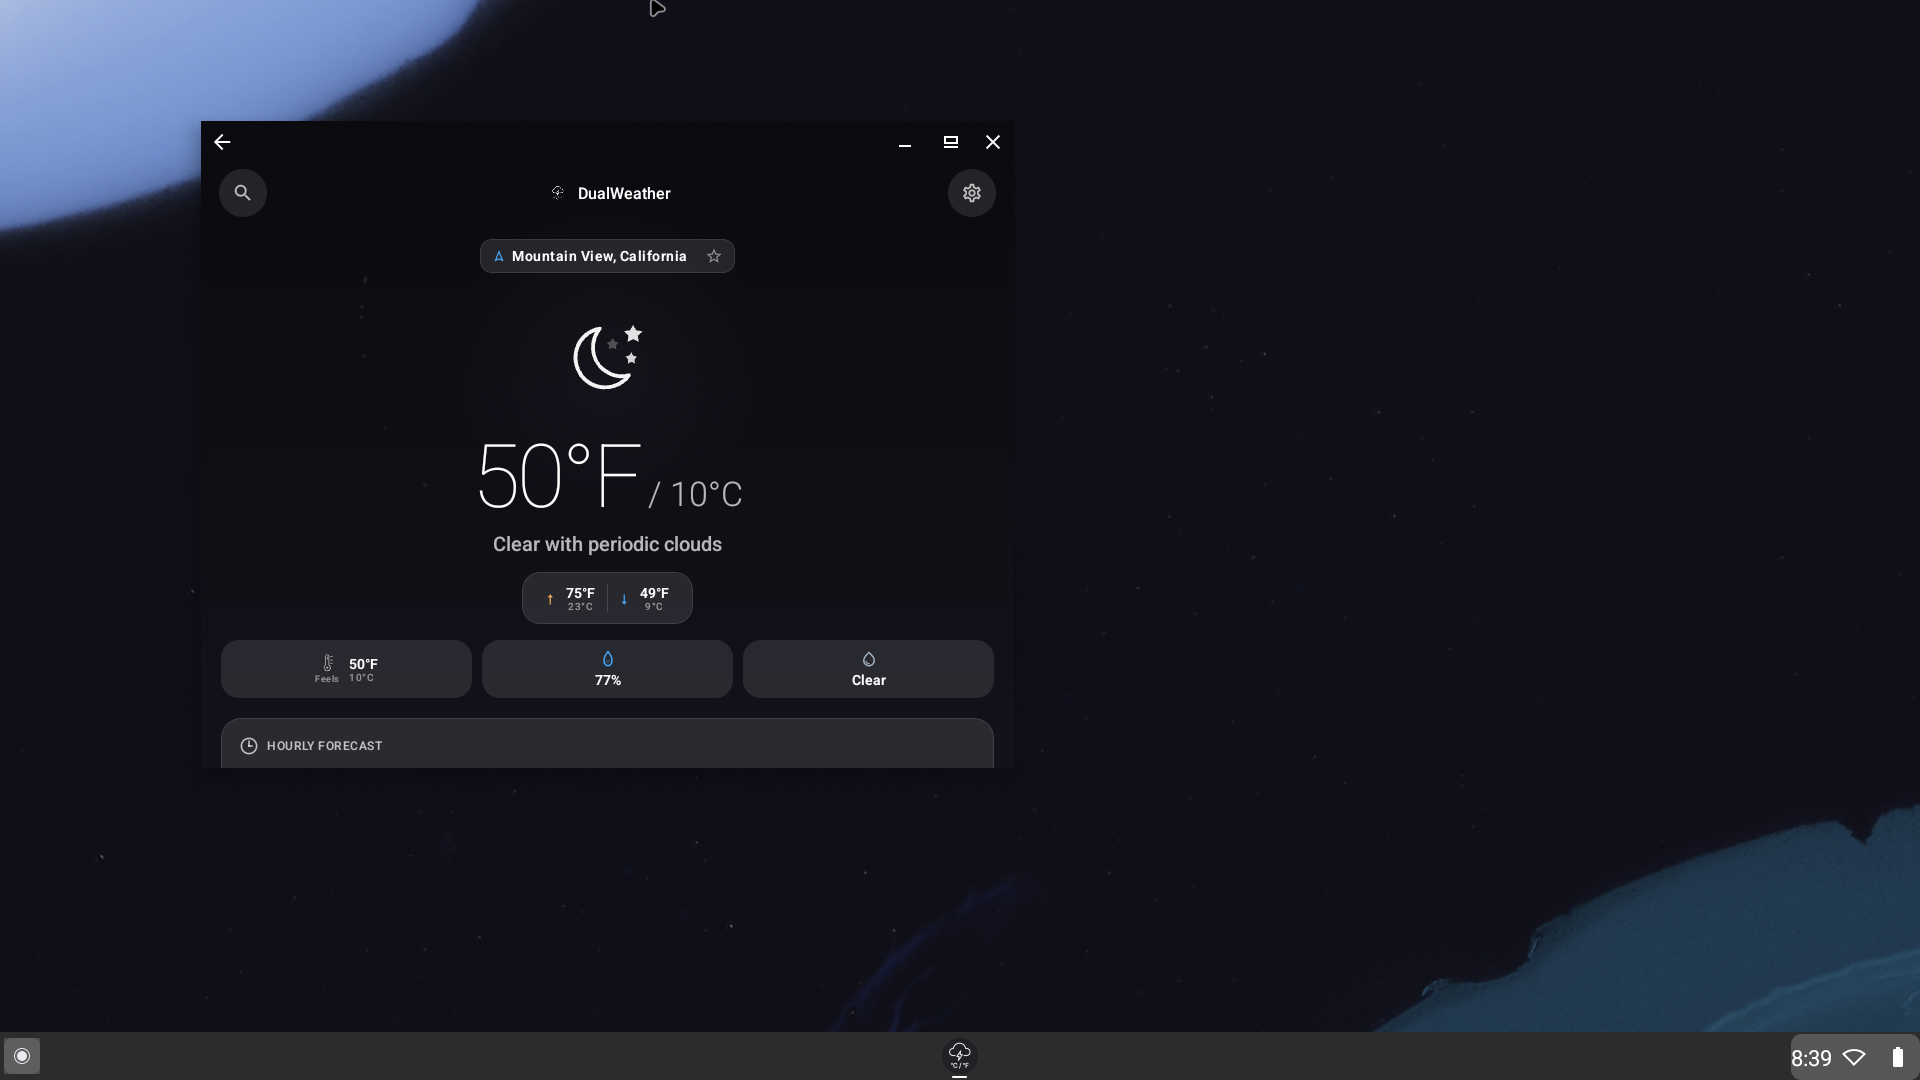Viewport: 1920px width, 1080px height.
Task: Click the Wi-Fi icon in the system tray
Action: 1855,1057
